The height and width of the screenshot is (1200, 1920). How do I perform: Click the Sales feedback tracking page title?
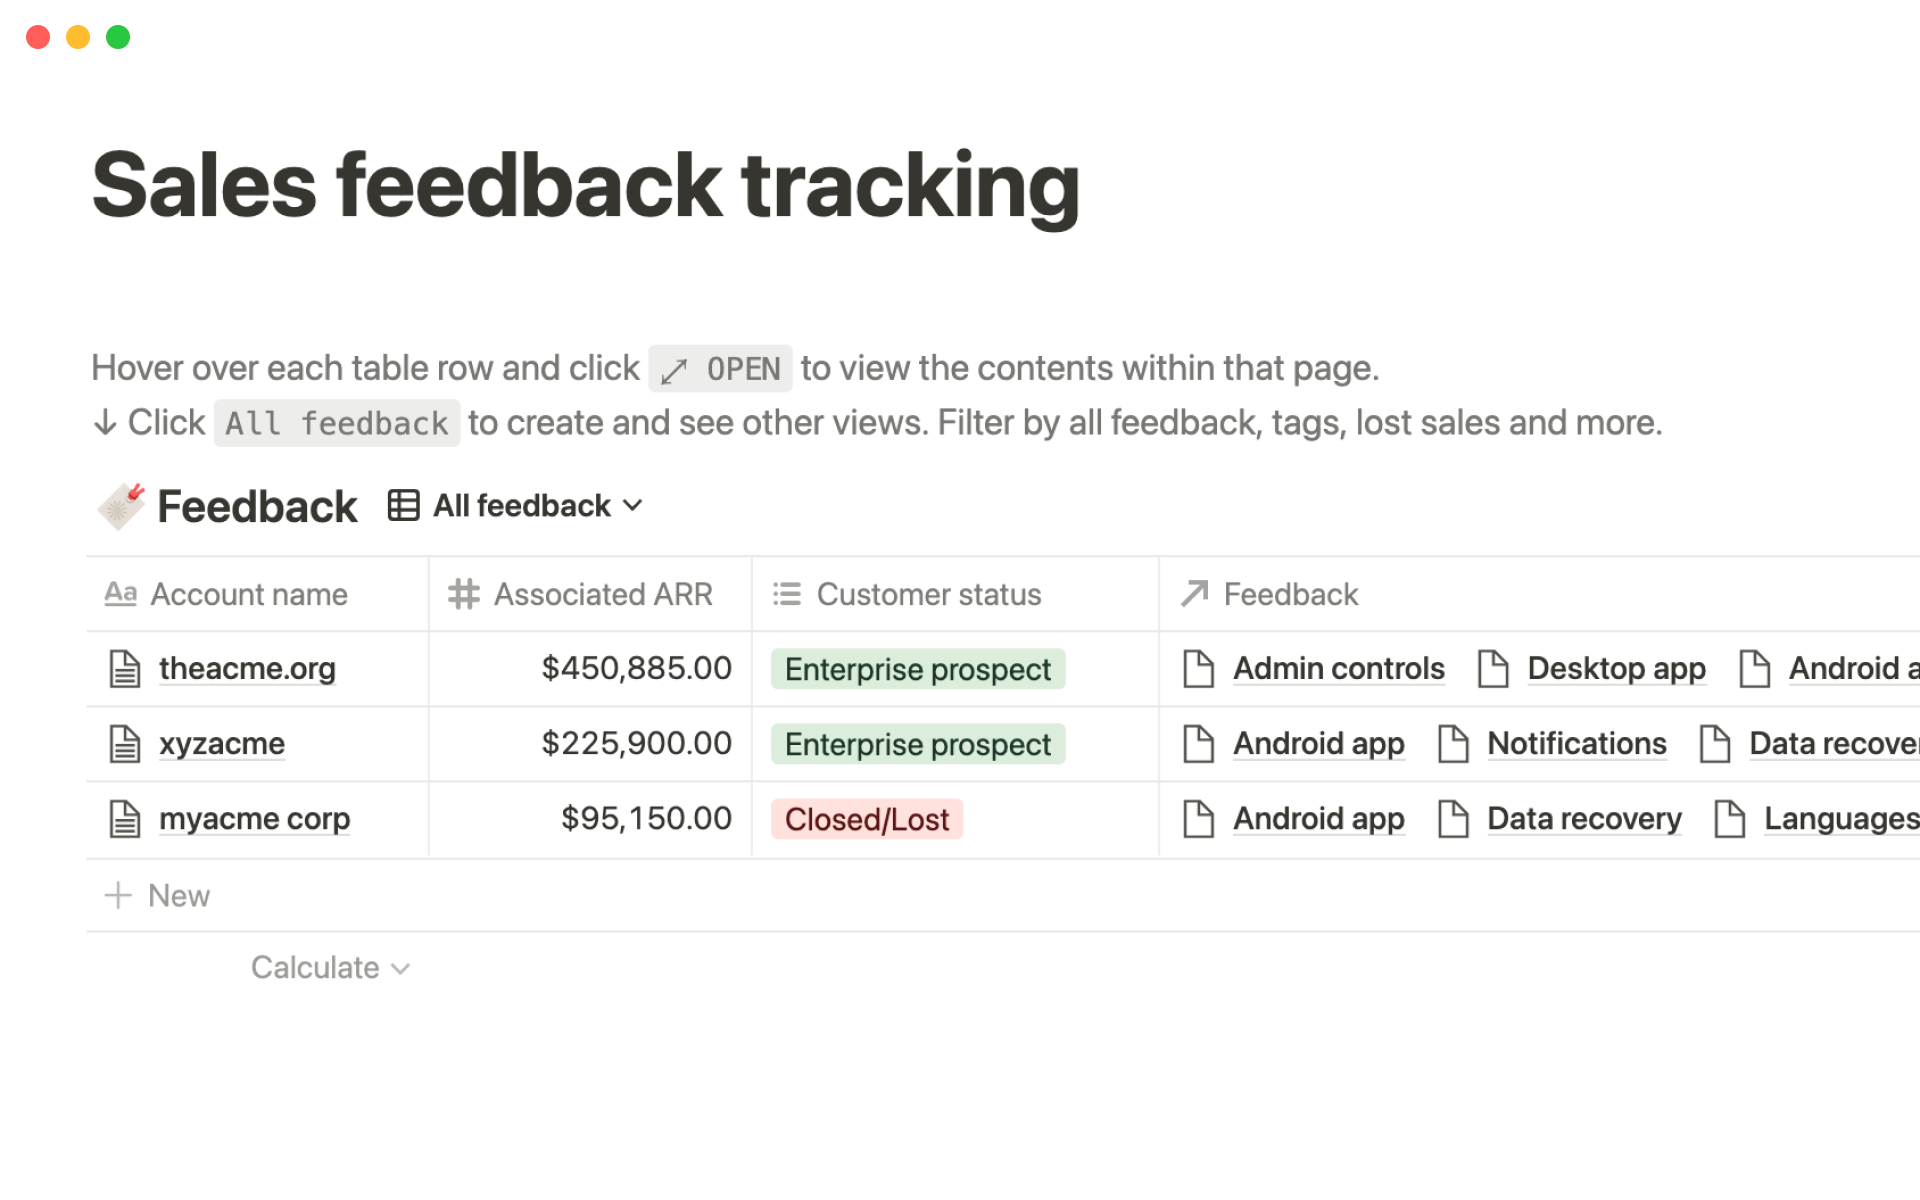click(585, 185)
